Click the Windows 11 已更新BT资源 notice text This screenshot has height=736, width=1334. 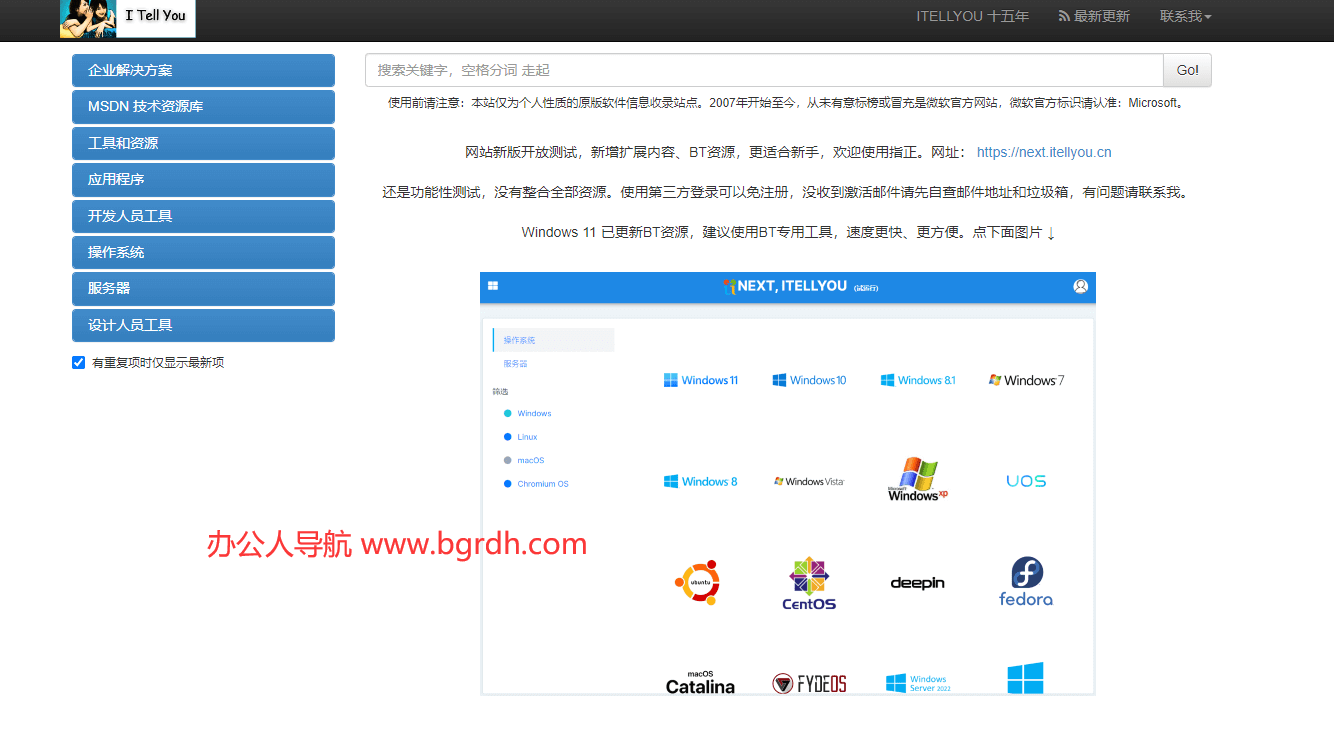coord(789,232)
